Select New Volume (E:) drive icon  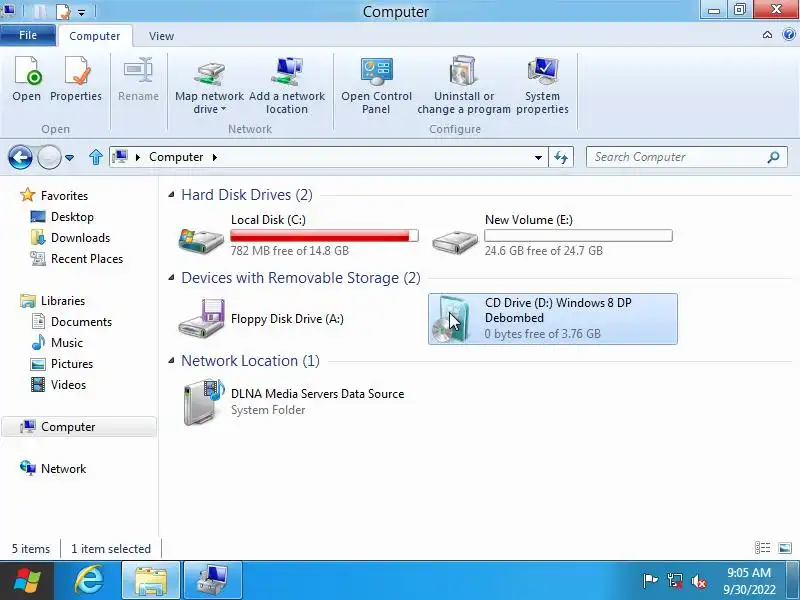[x=455, y=241]
